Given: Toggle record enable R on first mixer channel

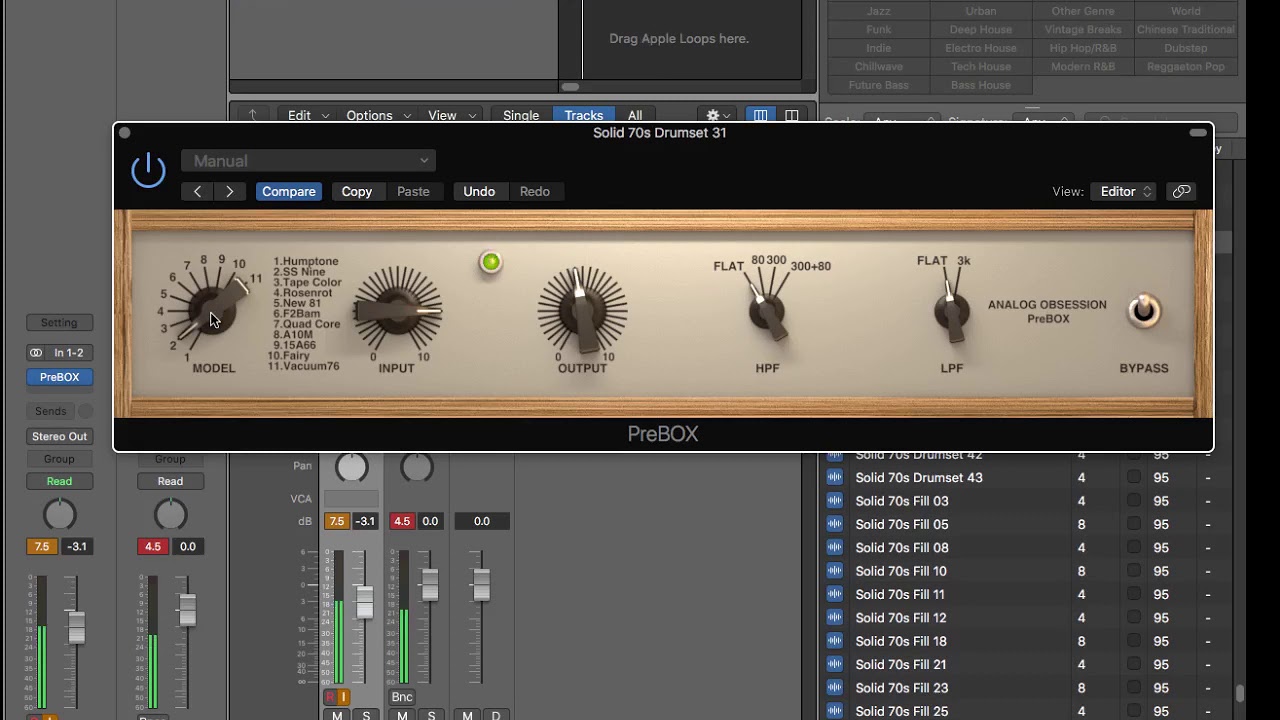Looking at the screenshot, I should pyautogui.click(x=330, y=697).
